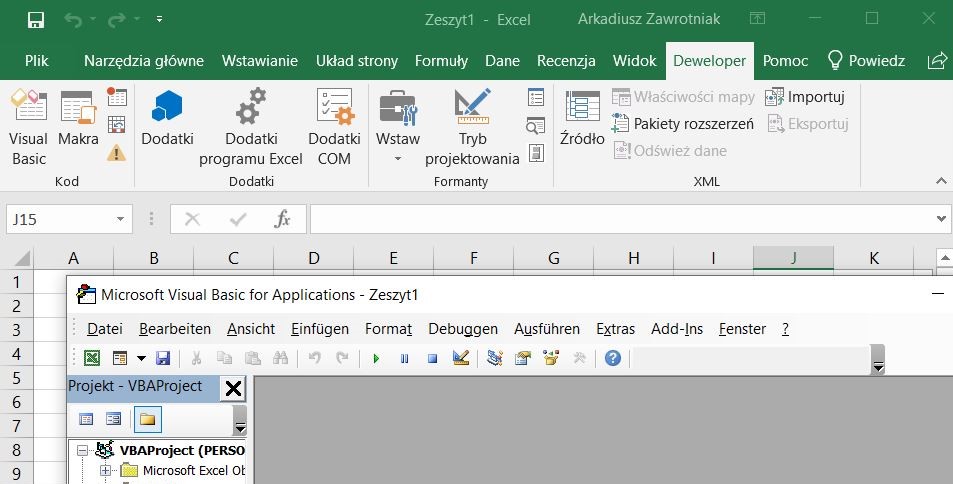The width and height of the screenshot is (953, 484).
Task: Open the Makra (Macros) dialog
Action: pyautogui.click(x=78, y=119)
